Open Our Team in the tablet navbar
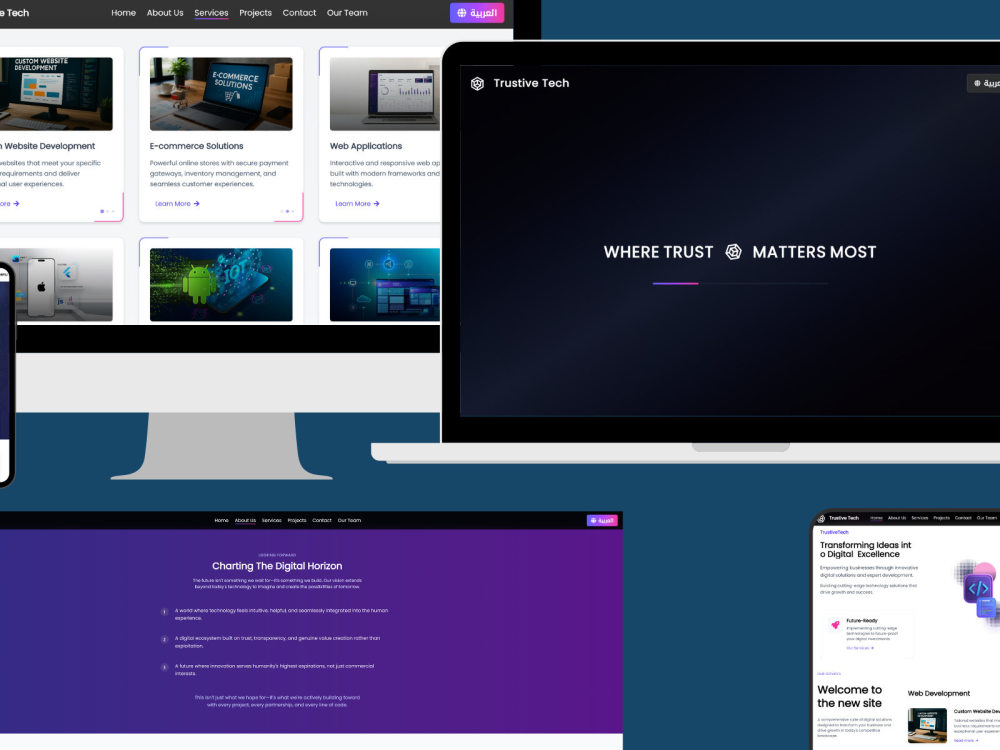Viewport: 1000px width, 750px height. tap(987, 518)
